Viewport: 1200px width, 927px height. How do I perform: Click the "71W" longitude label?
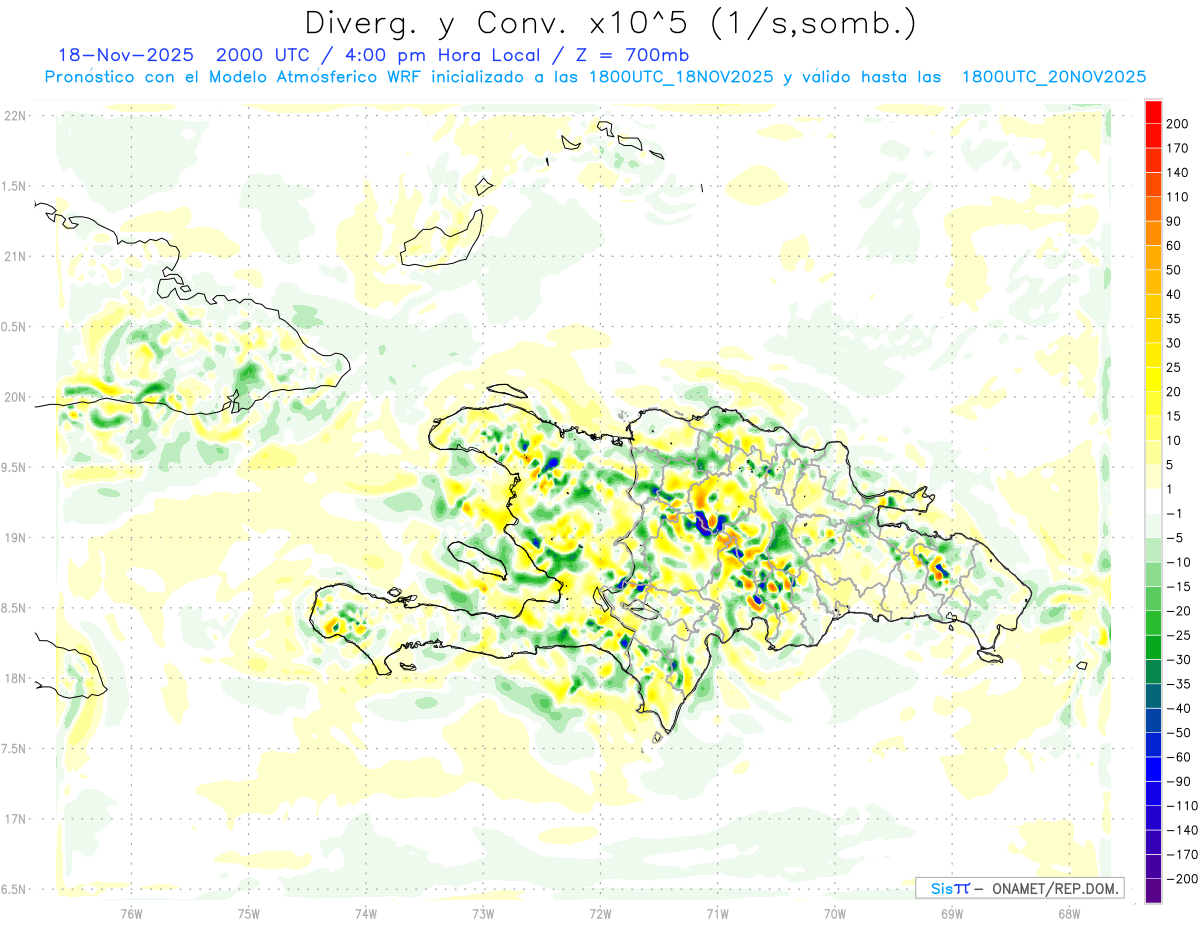point(717,913)
